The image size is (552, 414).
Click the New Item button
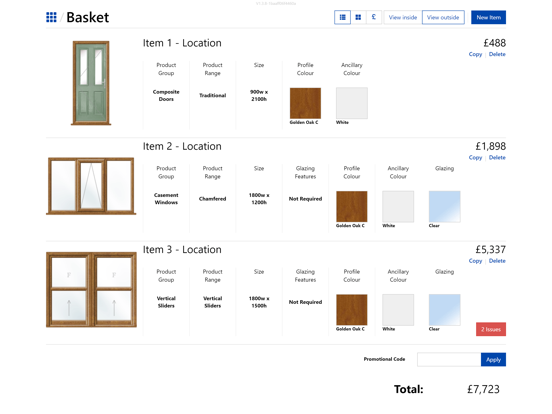pos(488,17)
